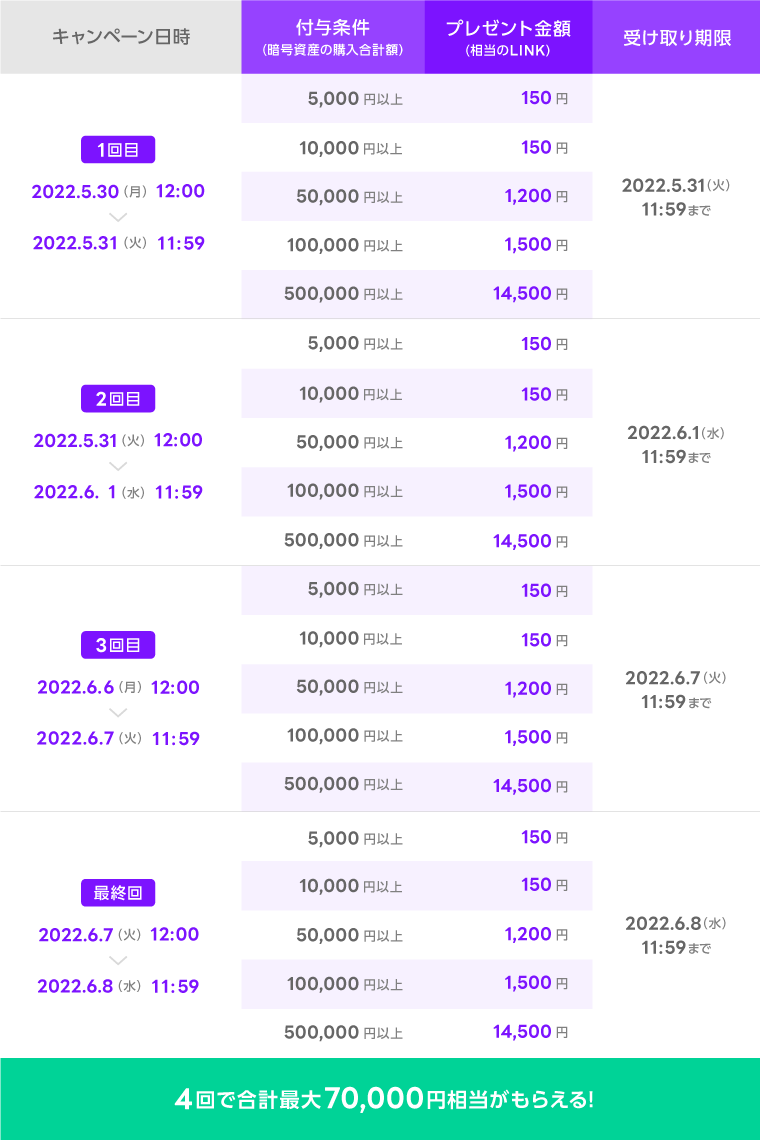Click the 2回目 round badge
Image resolution: width=760 pixels, height=1140 pixels.
point(118,398)
